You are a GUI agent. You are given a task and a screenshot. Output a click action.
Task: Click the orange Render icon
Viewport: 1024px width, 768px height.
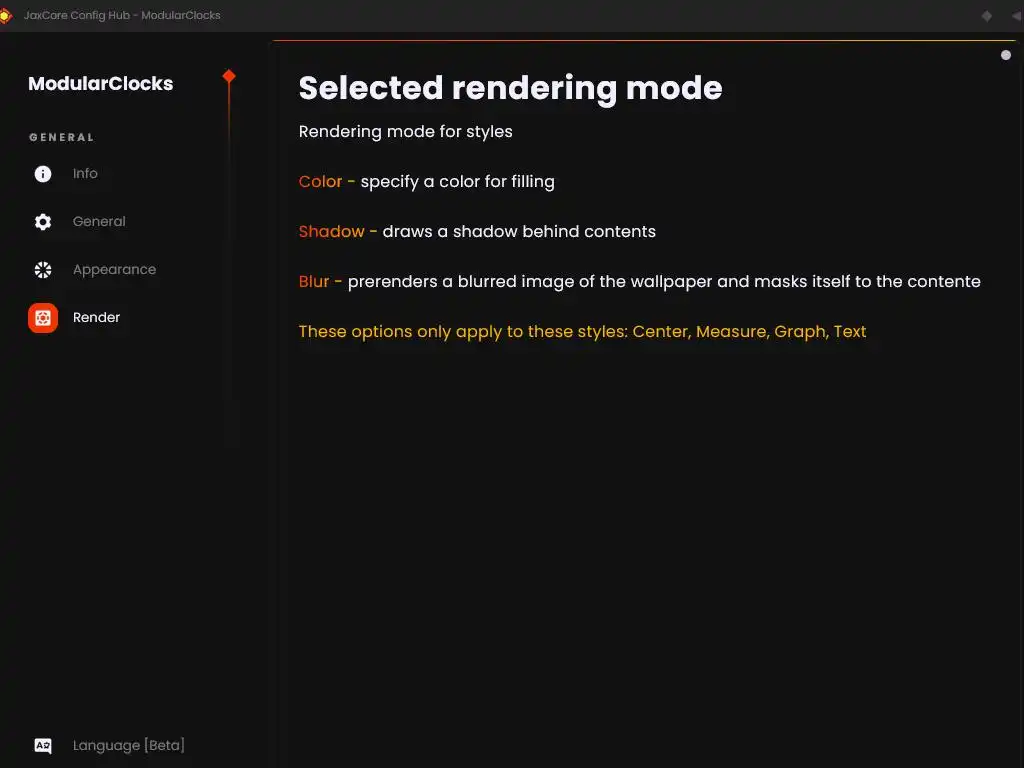(43, 318)
